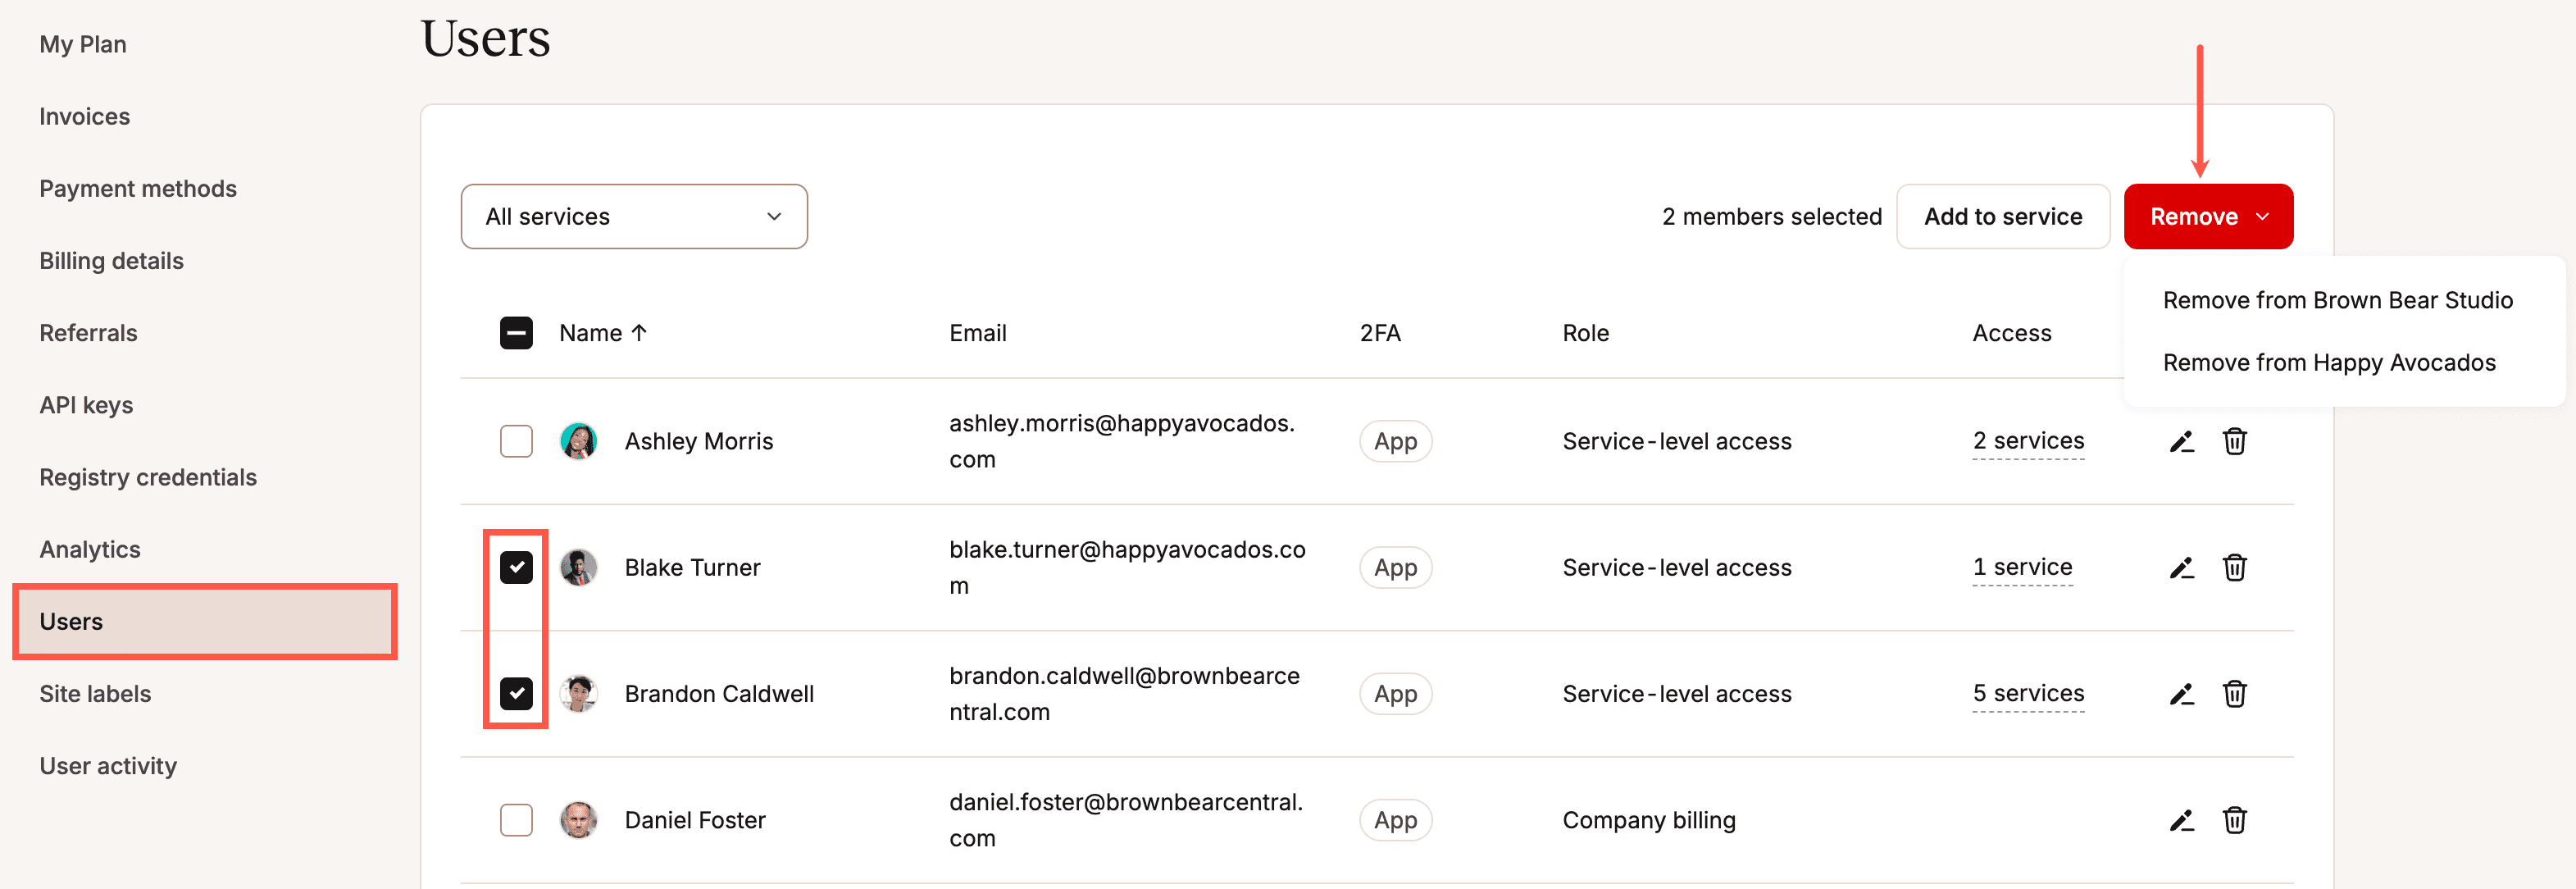Delete Blake Turner with trash icon
Viewport: 2576px width, 889px height.
2234,568
